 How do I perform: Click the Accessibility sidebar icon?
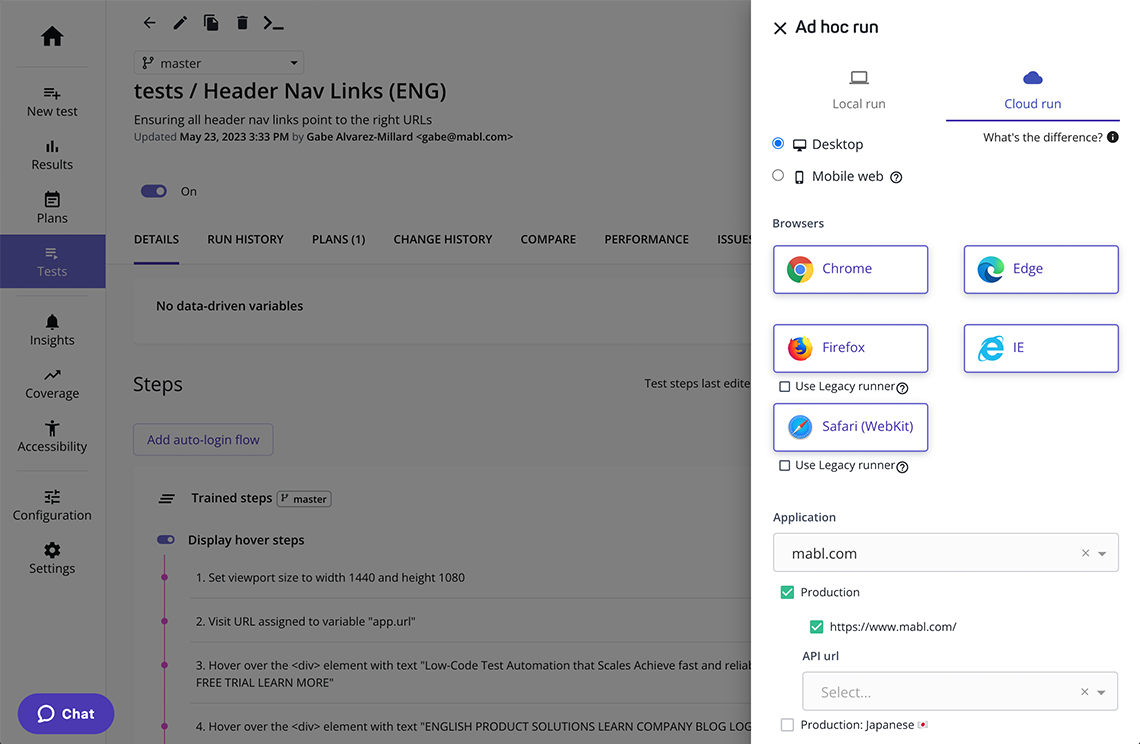click(x=52, y=431)
